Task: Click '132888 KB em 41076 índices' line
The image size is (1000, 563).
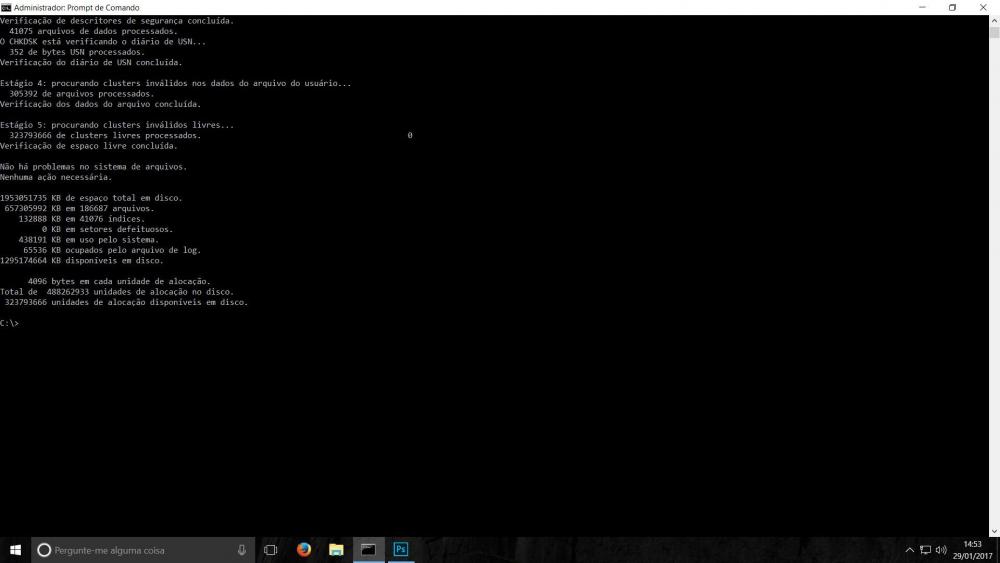Action: (x=82, y=219)
